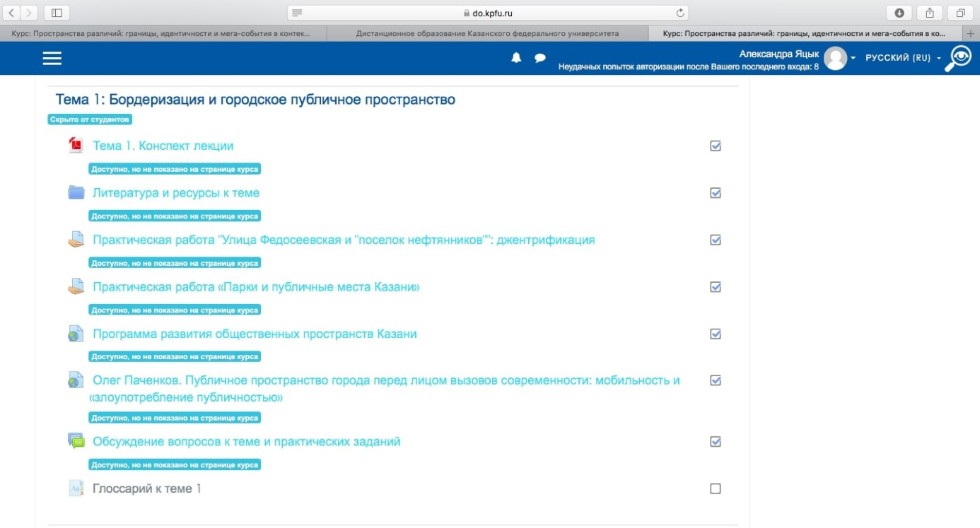This screenshot has width=980, height=528.
Task: Click the PDF icon for Тема 1 lecture
Action: point(76,146)
